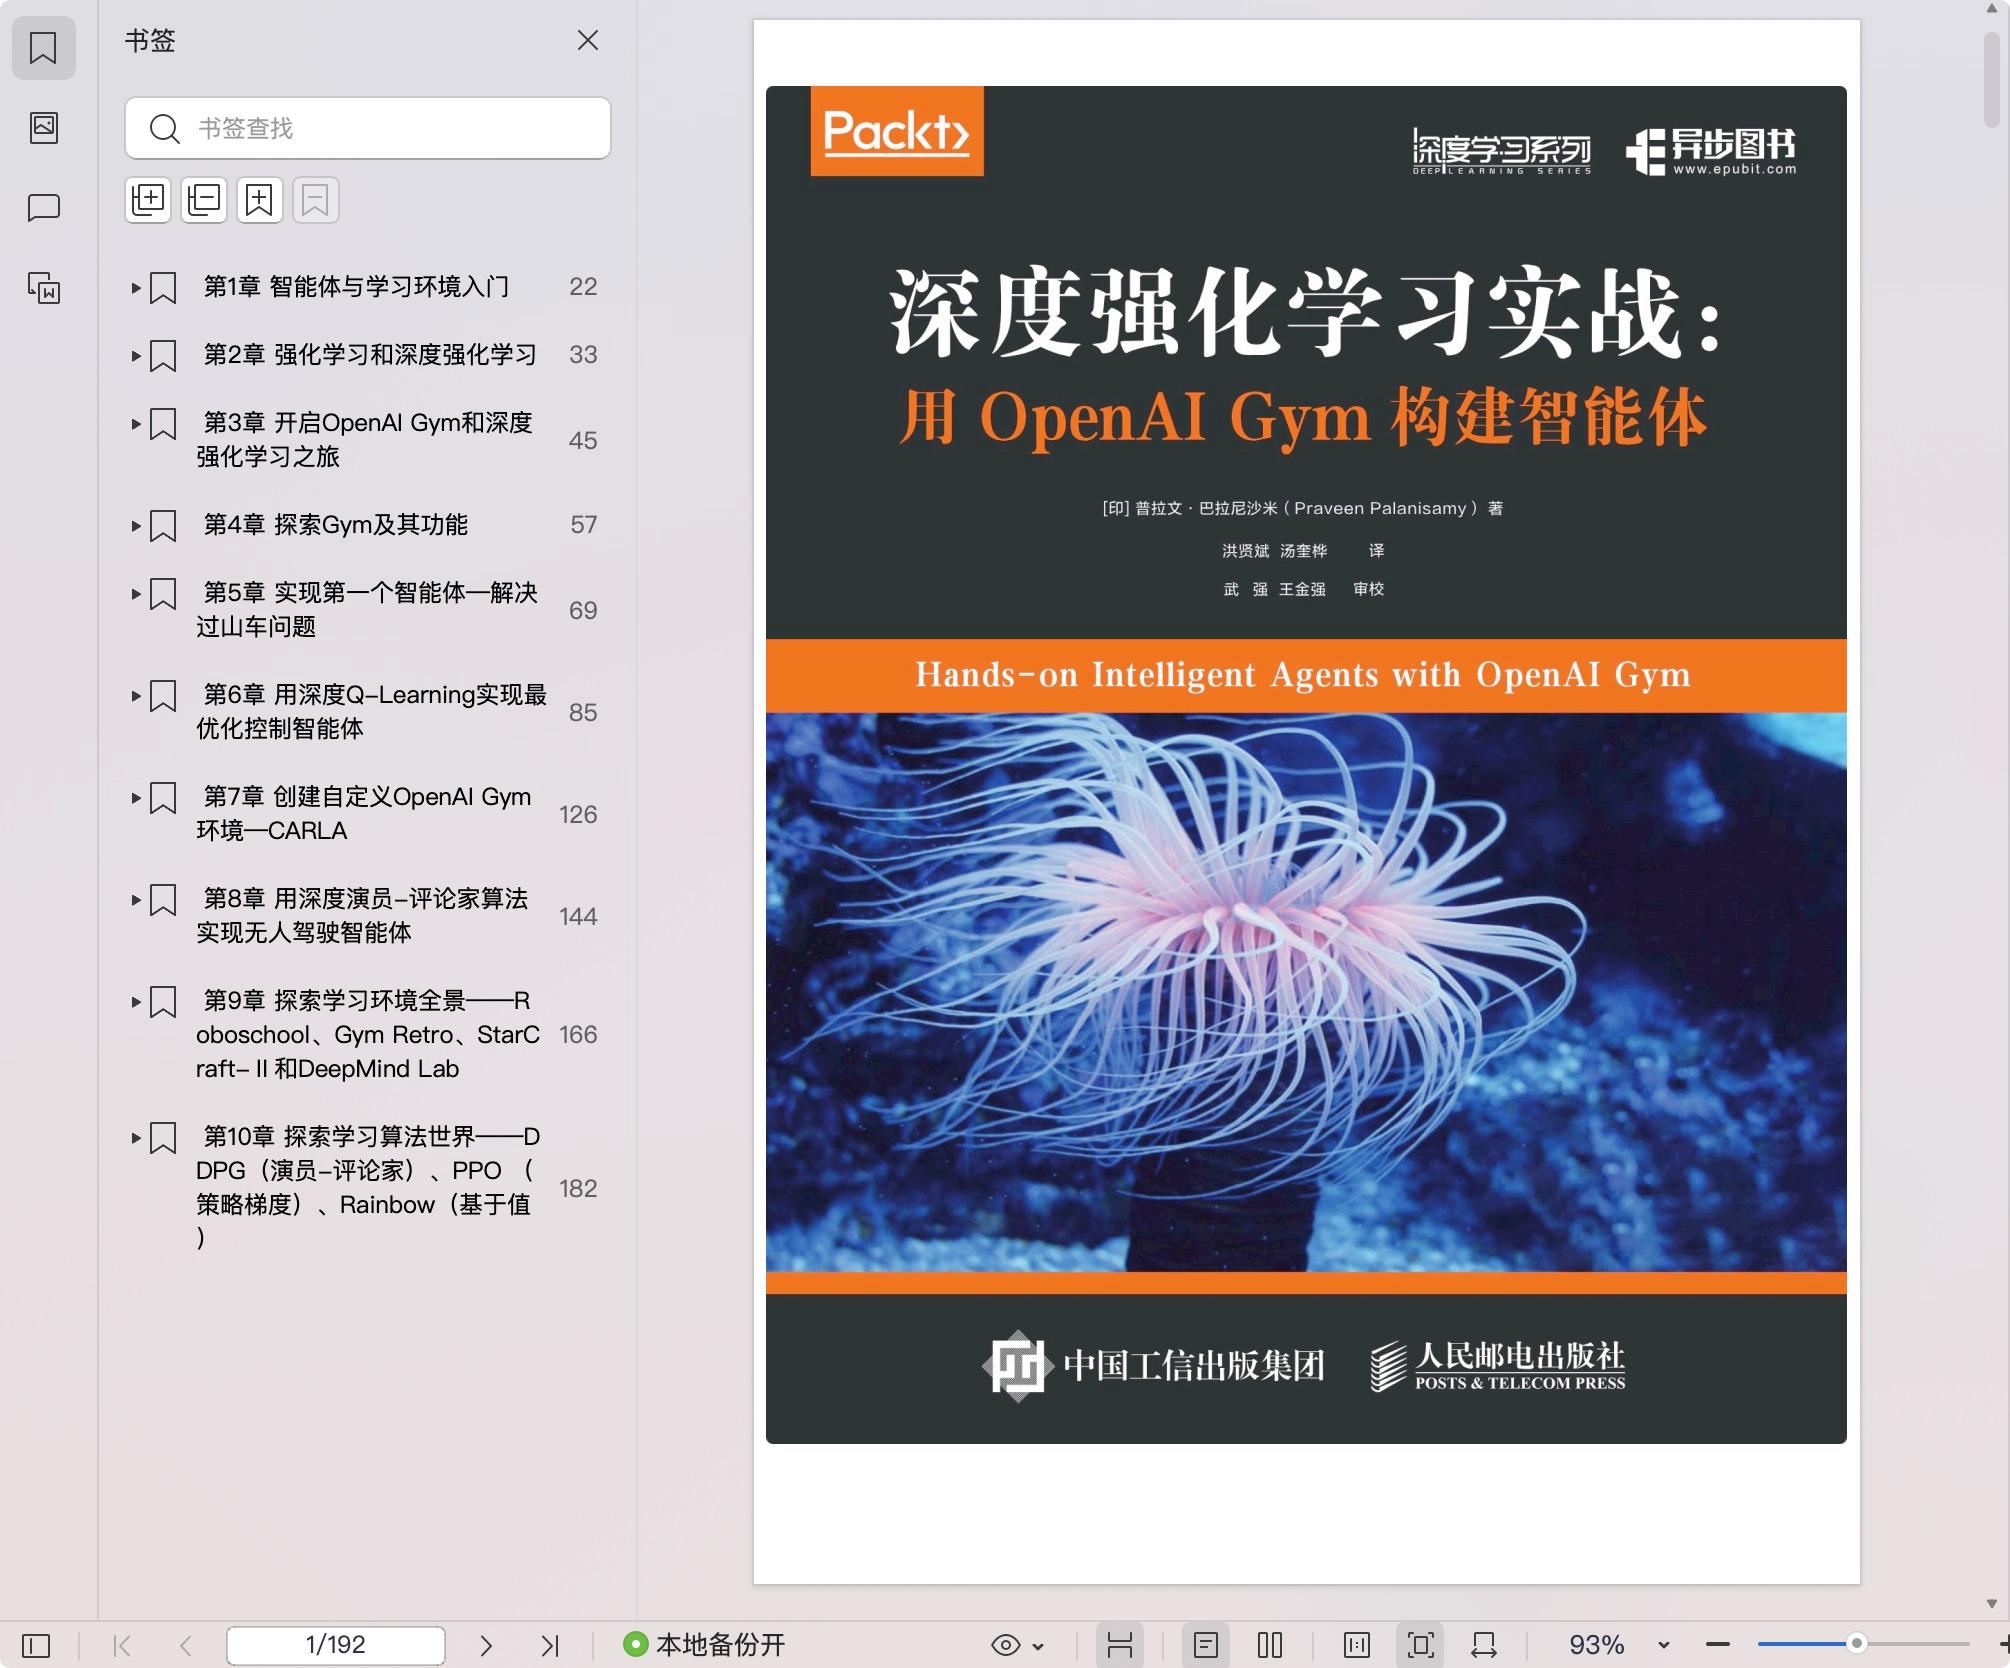This screenshot has height=1668, width=2010.
Task: Click the 书签查找 search field
Action: 368,128
